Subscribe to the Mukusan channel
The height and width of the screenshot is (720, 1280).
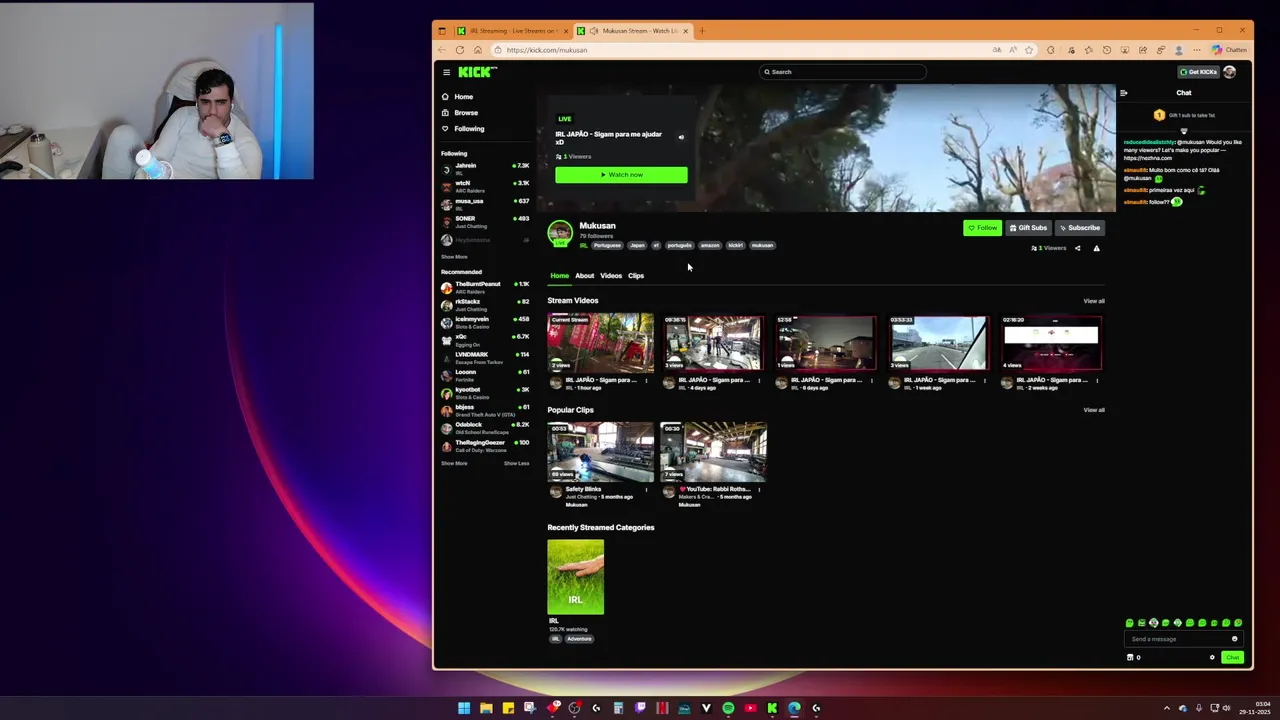(x=1080, y=228)
